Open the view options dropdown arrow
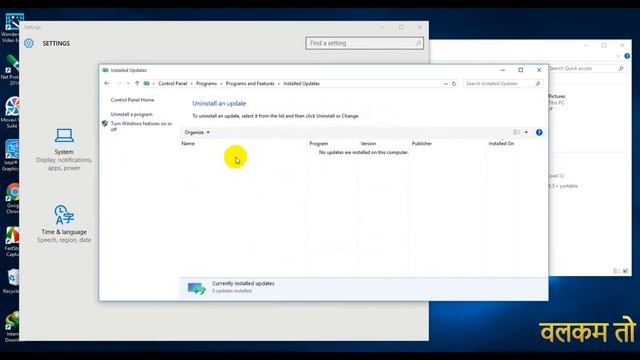The width and height of the screenshot is (640, 360). 526,132
